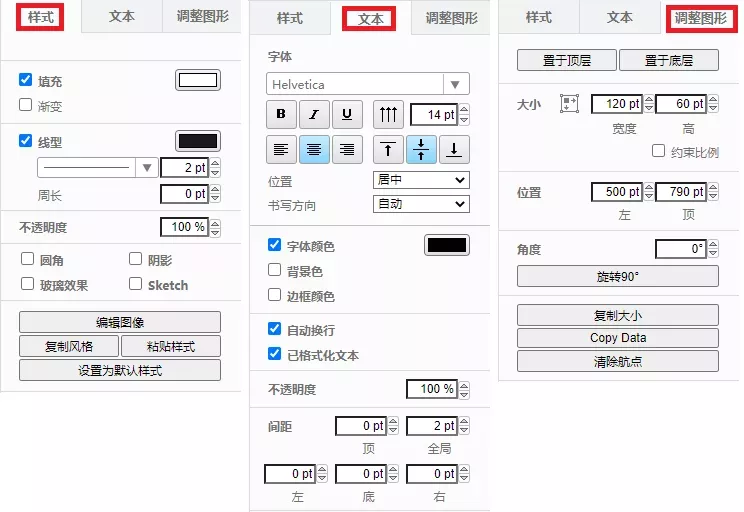The width and height of the screenshot is (744, 512).
Task: Center-align the text horizontally
Action: coord(314,149)
